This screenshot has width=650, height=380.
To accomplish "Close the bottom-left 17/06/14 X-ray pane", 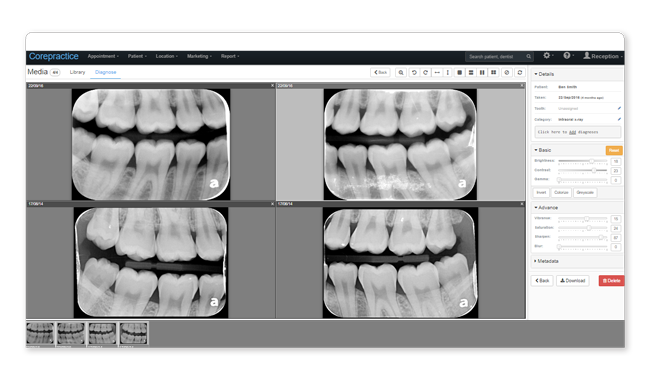I will (272, 204).
